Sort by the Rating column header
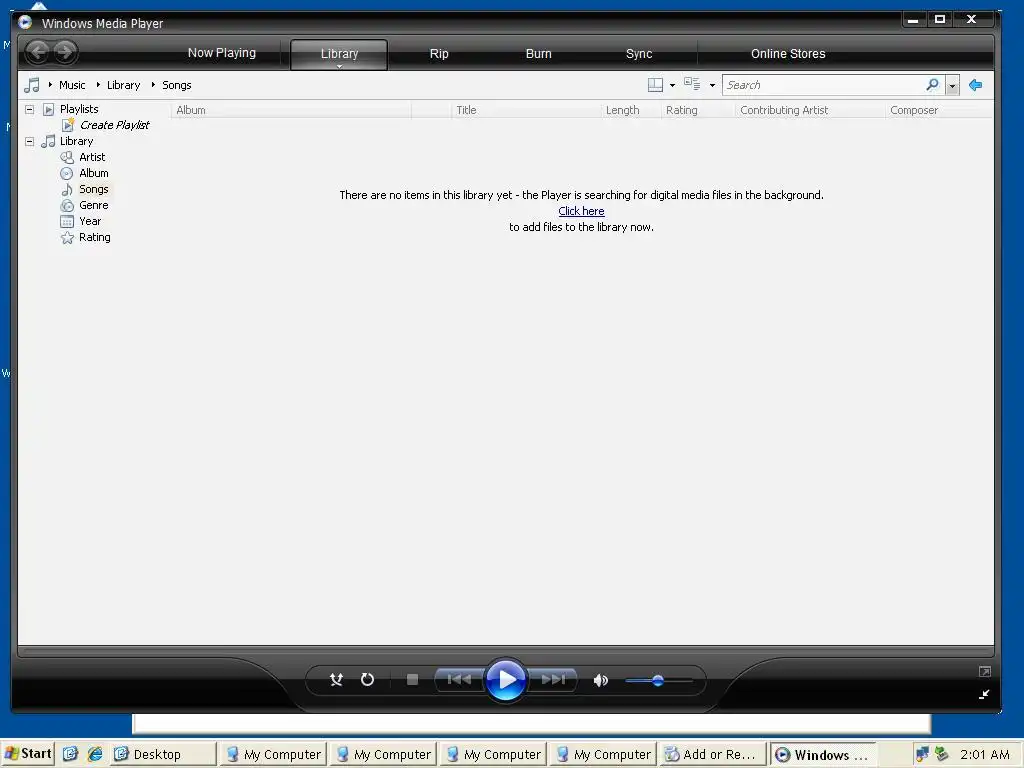The height and width of the screenshot is (768, 1024). 697,110
